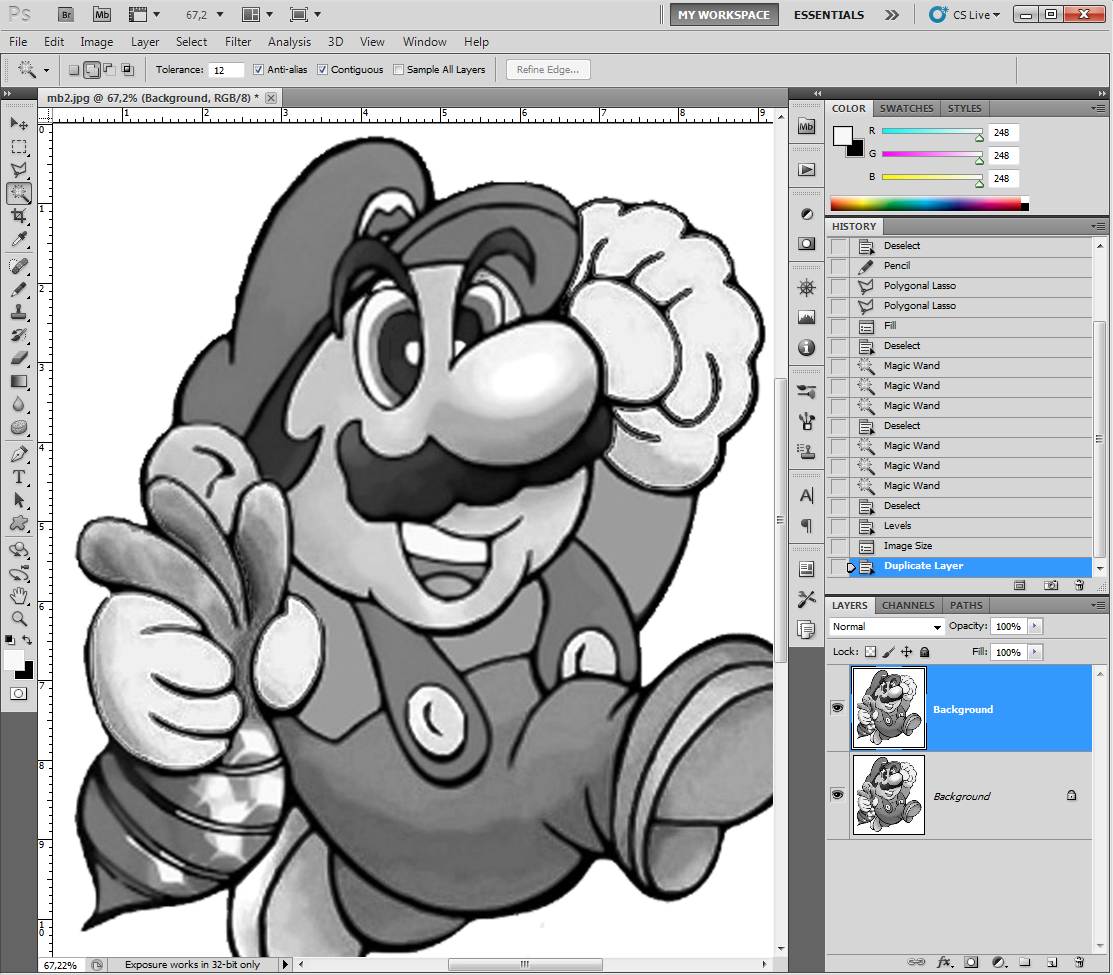
Task: Open the CS Live dropdown
Action: click(x=965, y=14)
